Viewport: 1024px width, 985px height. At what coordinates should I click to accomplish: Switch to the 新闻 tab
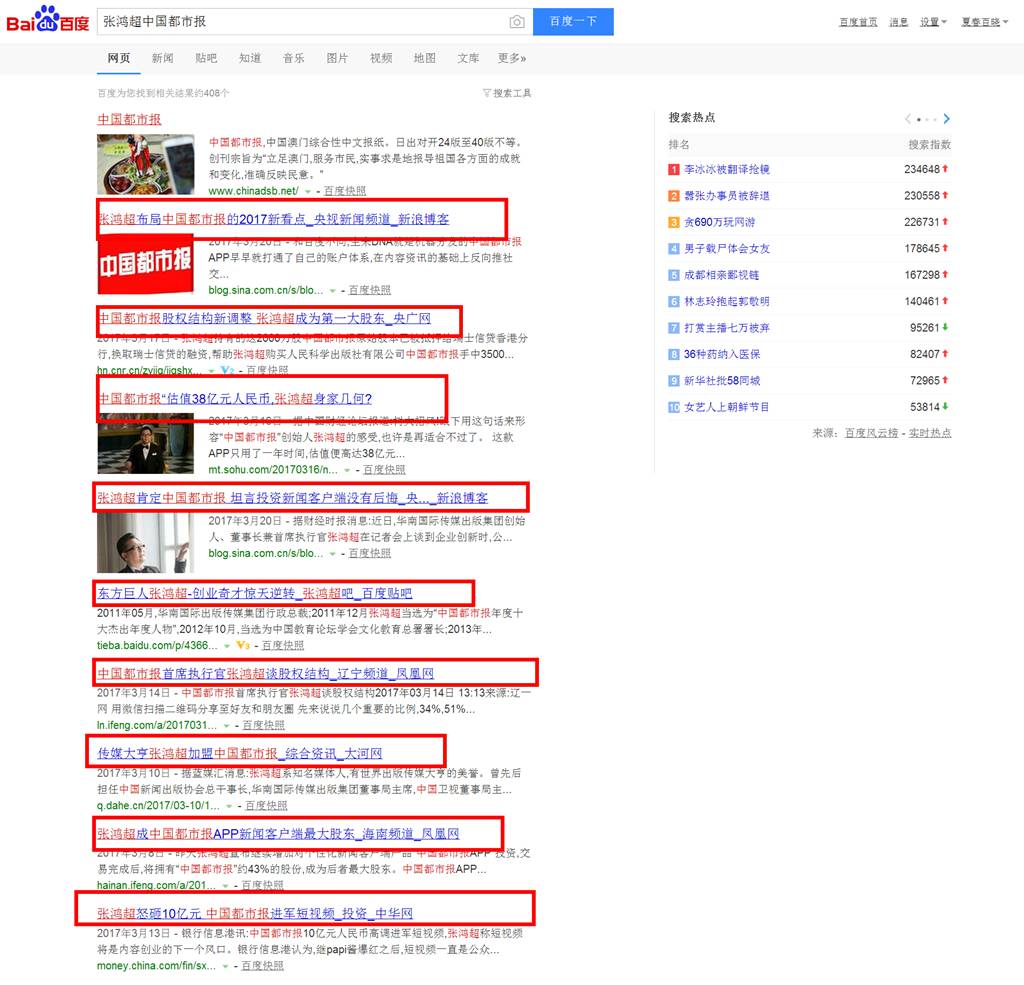[162, 59]
